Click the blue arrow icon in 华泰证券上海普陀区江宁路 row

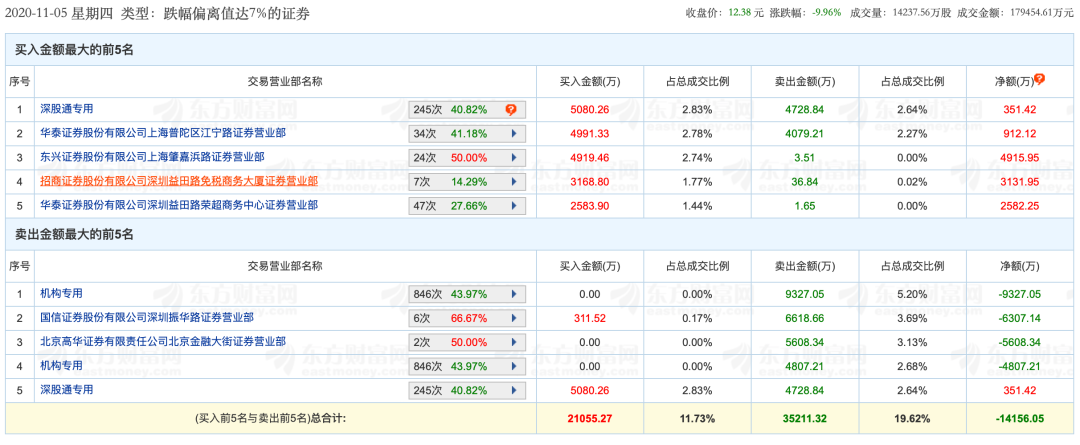(x=514, y=133)
